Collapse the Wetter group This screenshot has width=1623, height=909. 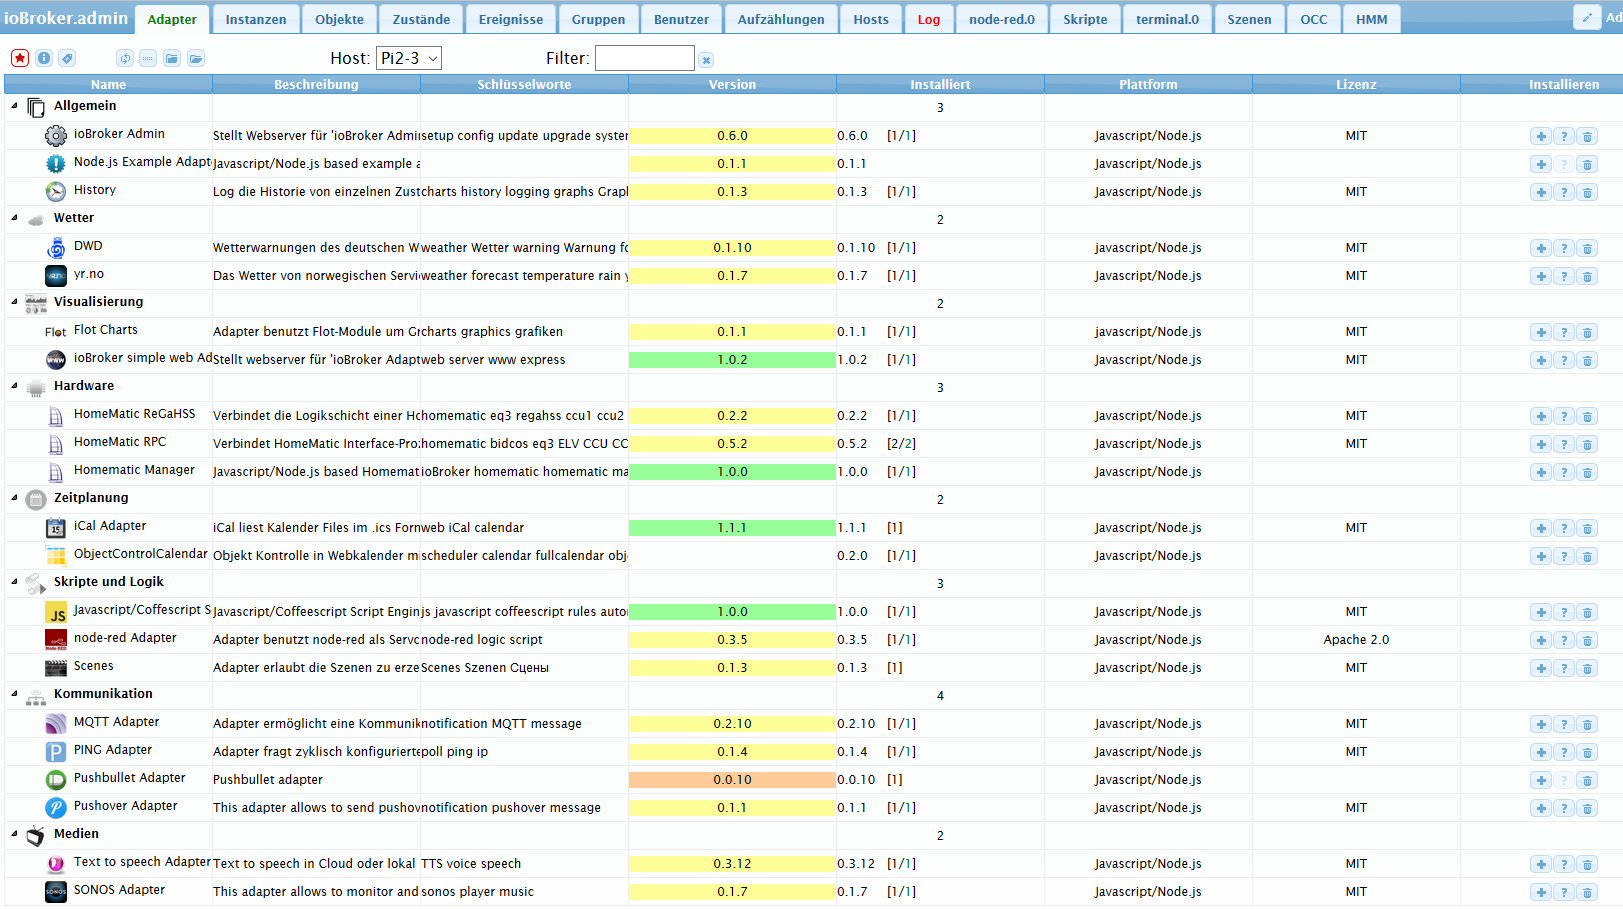click(14, 218)
